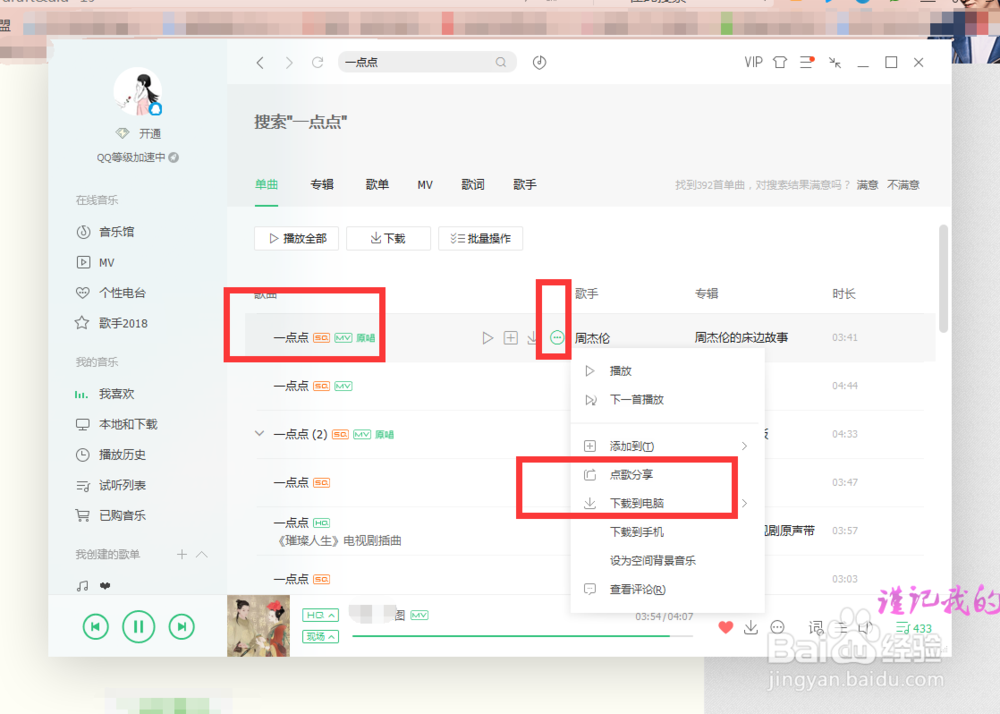Choose 下载到电脑 in context menu
This screenshot has height=714, width=1000.
(x=667, y=504)
